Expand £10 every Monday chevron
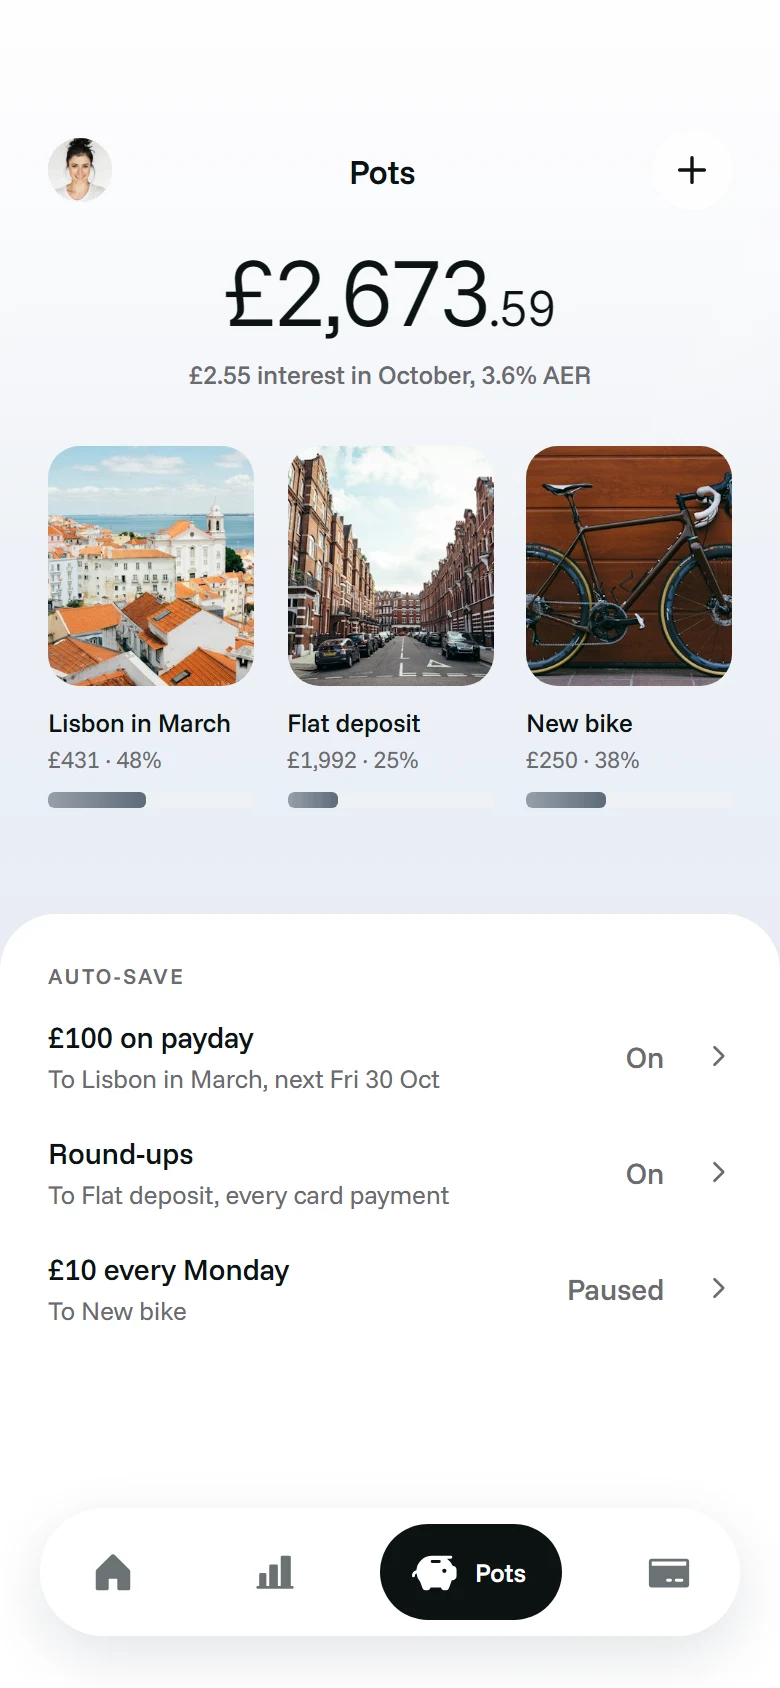This screenshot has width=780, height=1688. tap(718, 1288)
